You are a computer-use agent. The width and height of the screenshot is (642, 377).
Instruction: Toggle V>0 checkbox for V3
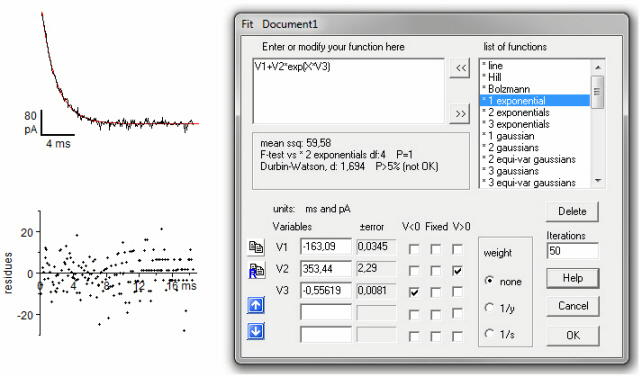coord(457,292)
